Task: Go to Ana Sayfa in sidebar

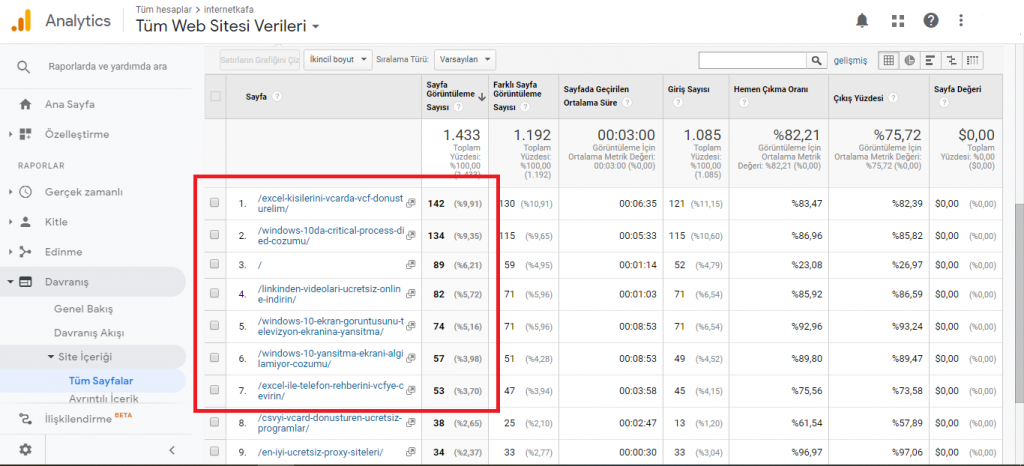Action: pyautogui.click(x=70, y=104)
